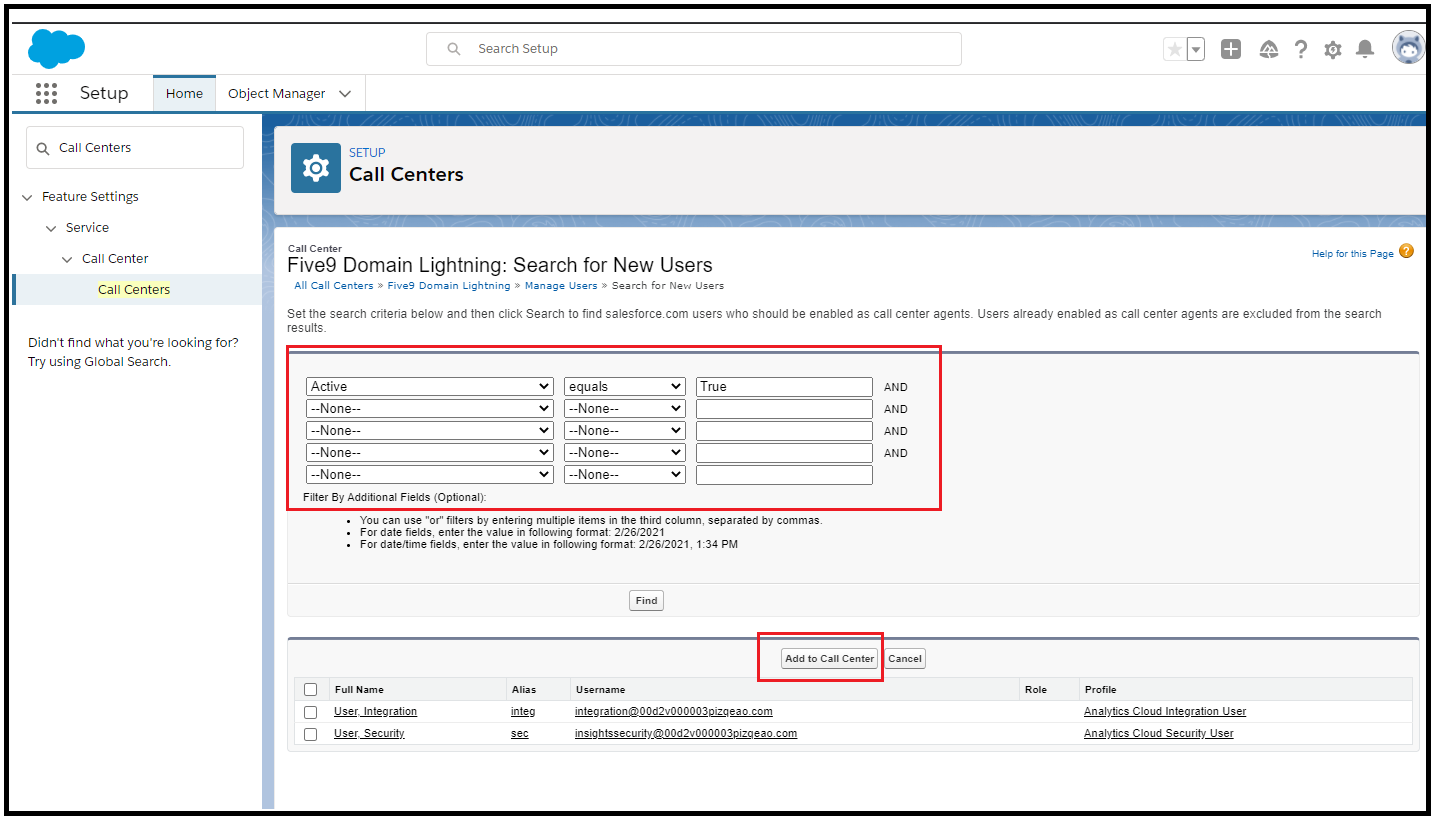The width and height of the screenshot is (1437, 824).
Task: Open the App Launcher grid icon
Action: click(x=46, y=93)
